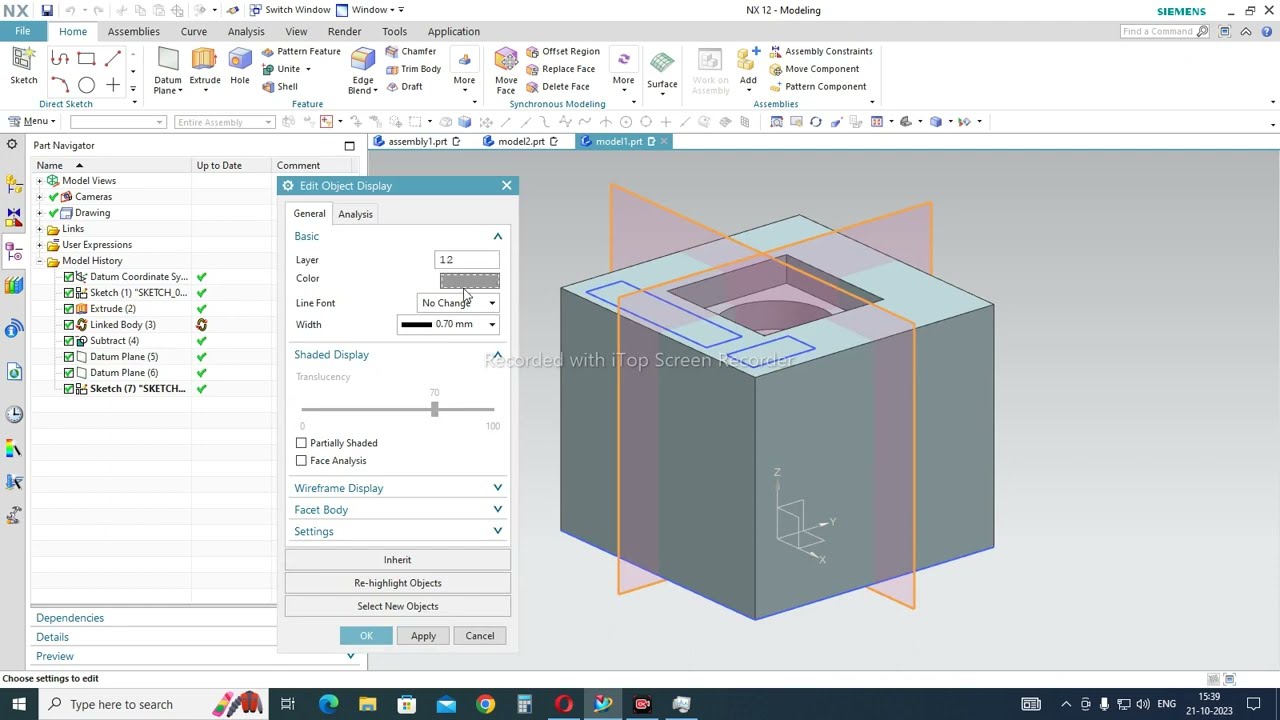Switch to the model2.prt document tab

tap(521, 142)
